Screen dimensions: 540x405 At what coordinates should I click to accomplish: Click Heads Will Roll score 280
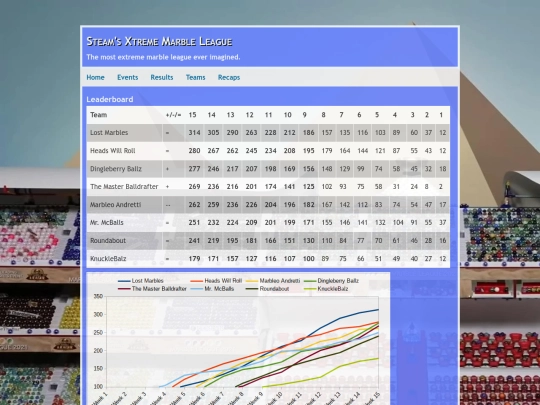coord(194,151)
